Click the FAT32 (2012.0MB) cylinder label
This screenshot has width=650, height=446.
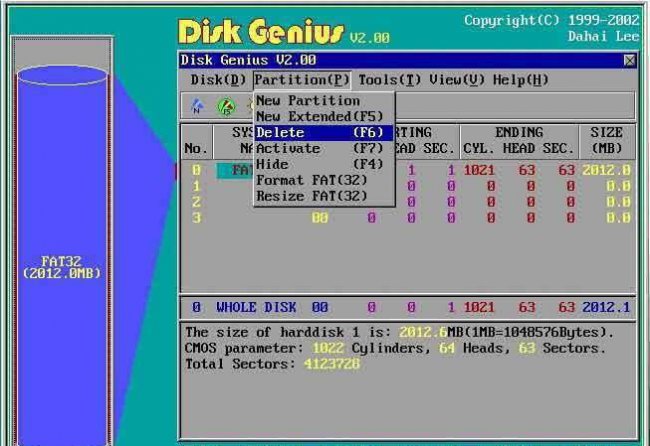[62, 267]
